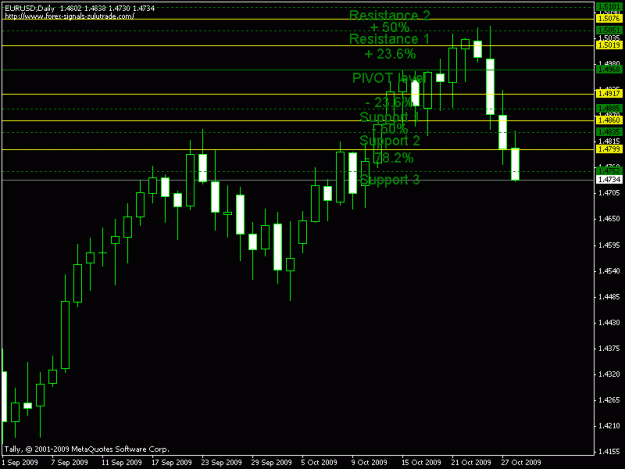Select the '- 23.6%' level label

pyautogui.click(x=389, y=102)
